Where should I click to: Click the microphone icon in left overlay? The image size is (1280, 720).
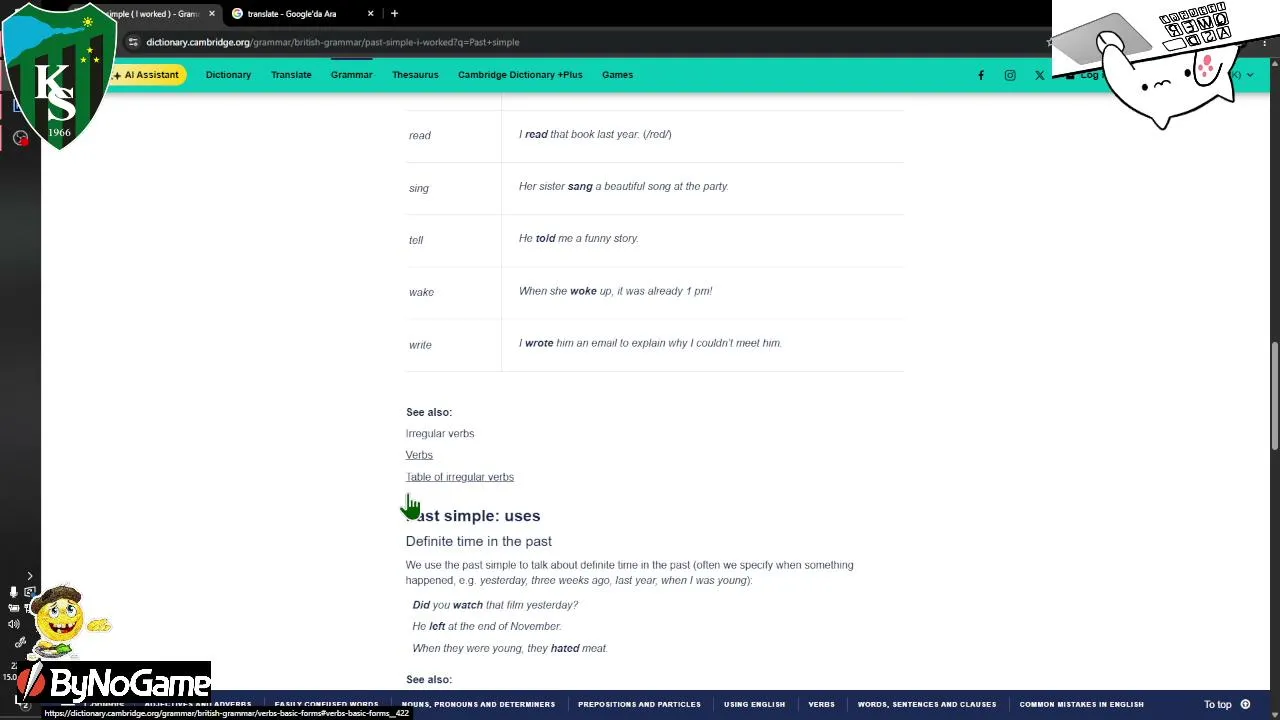click(x=13, y=592)
